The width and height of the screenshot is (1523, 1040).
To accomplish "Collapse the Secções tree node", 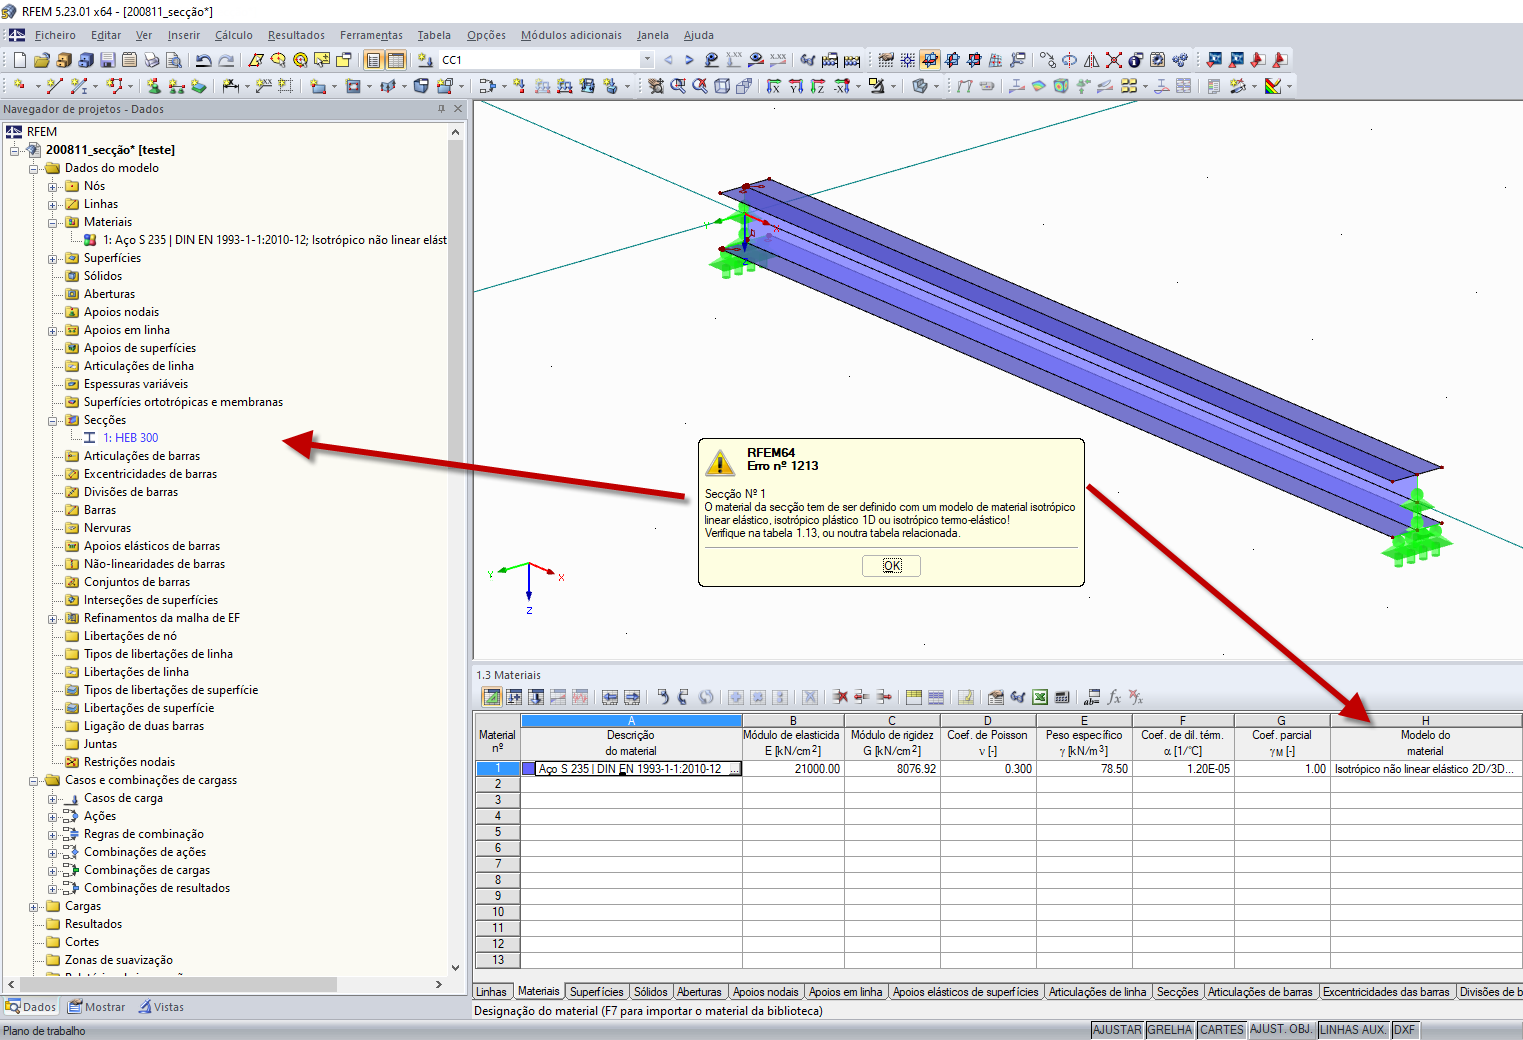I will click(x=53, y=420).
